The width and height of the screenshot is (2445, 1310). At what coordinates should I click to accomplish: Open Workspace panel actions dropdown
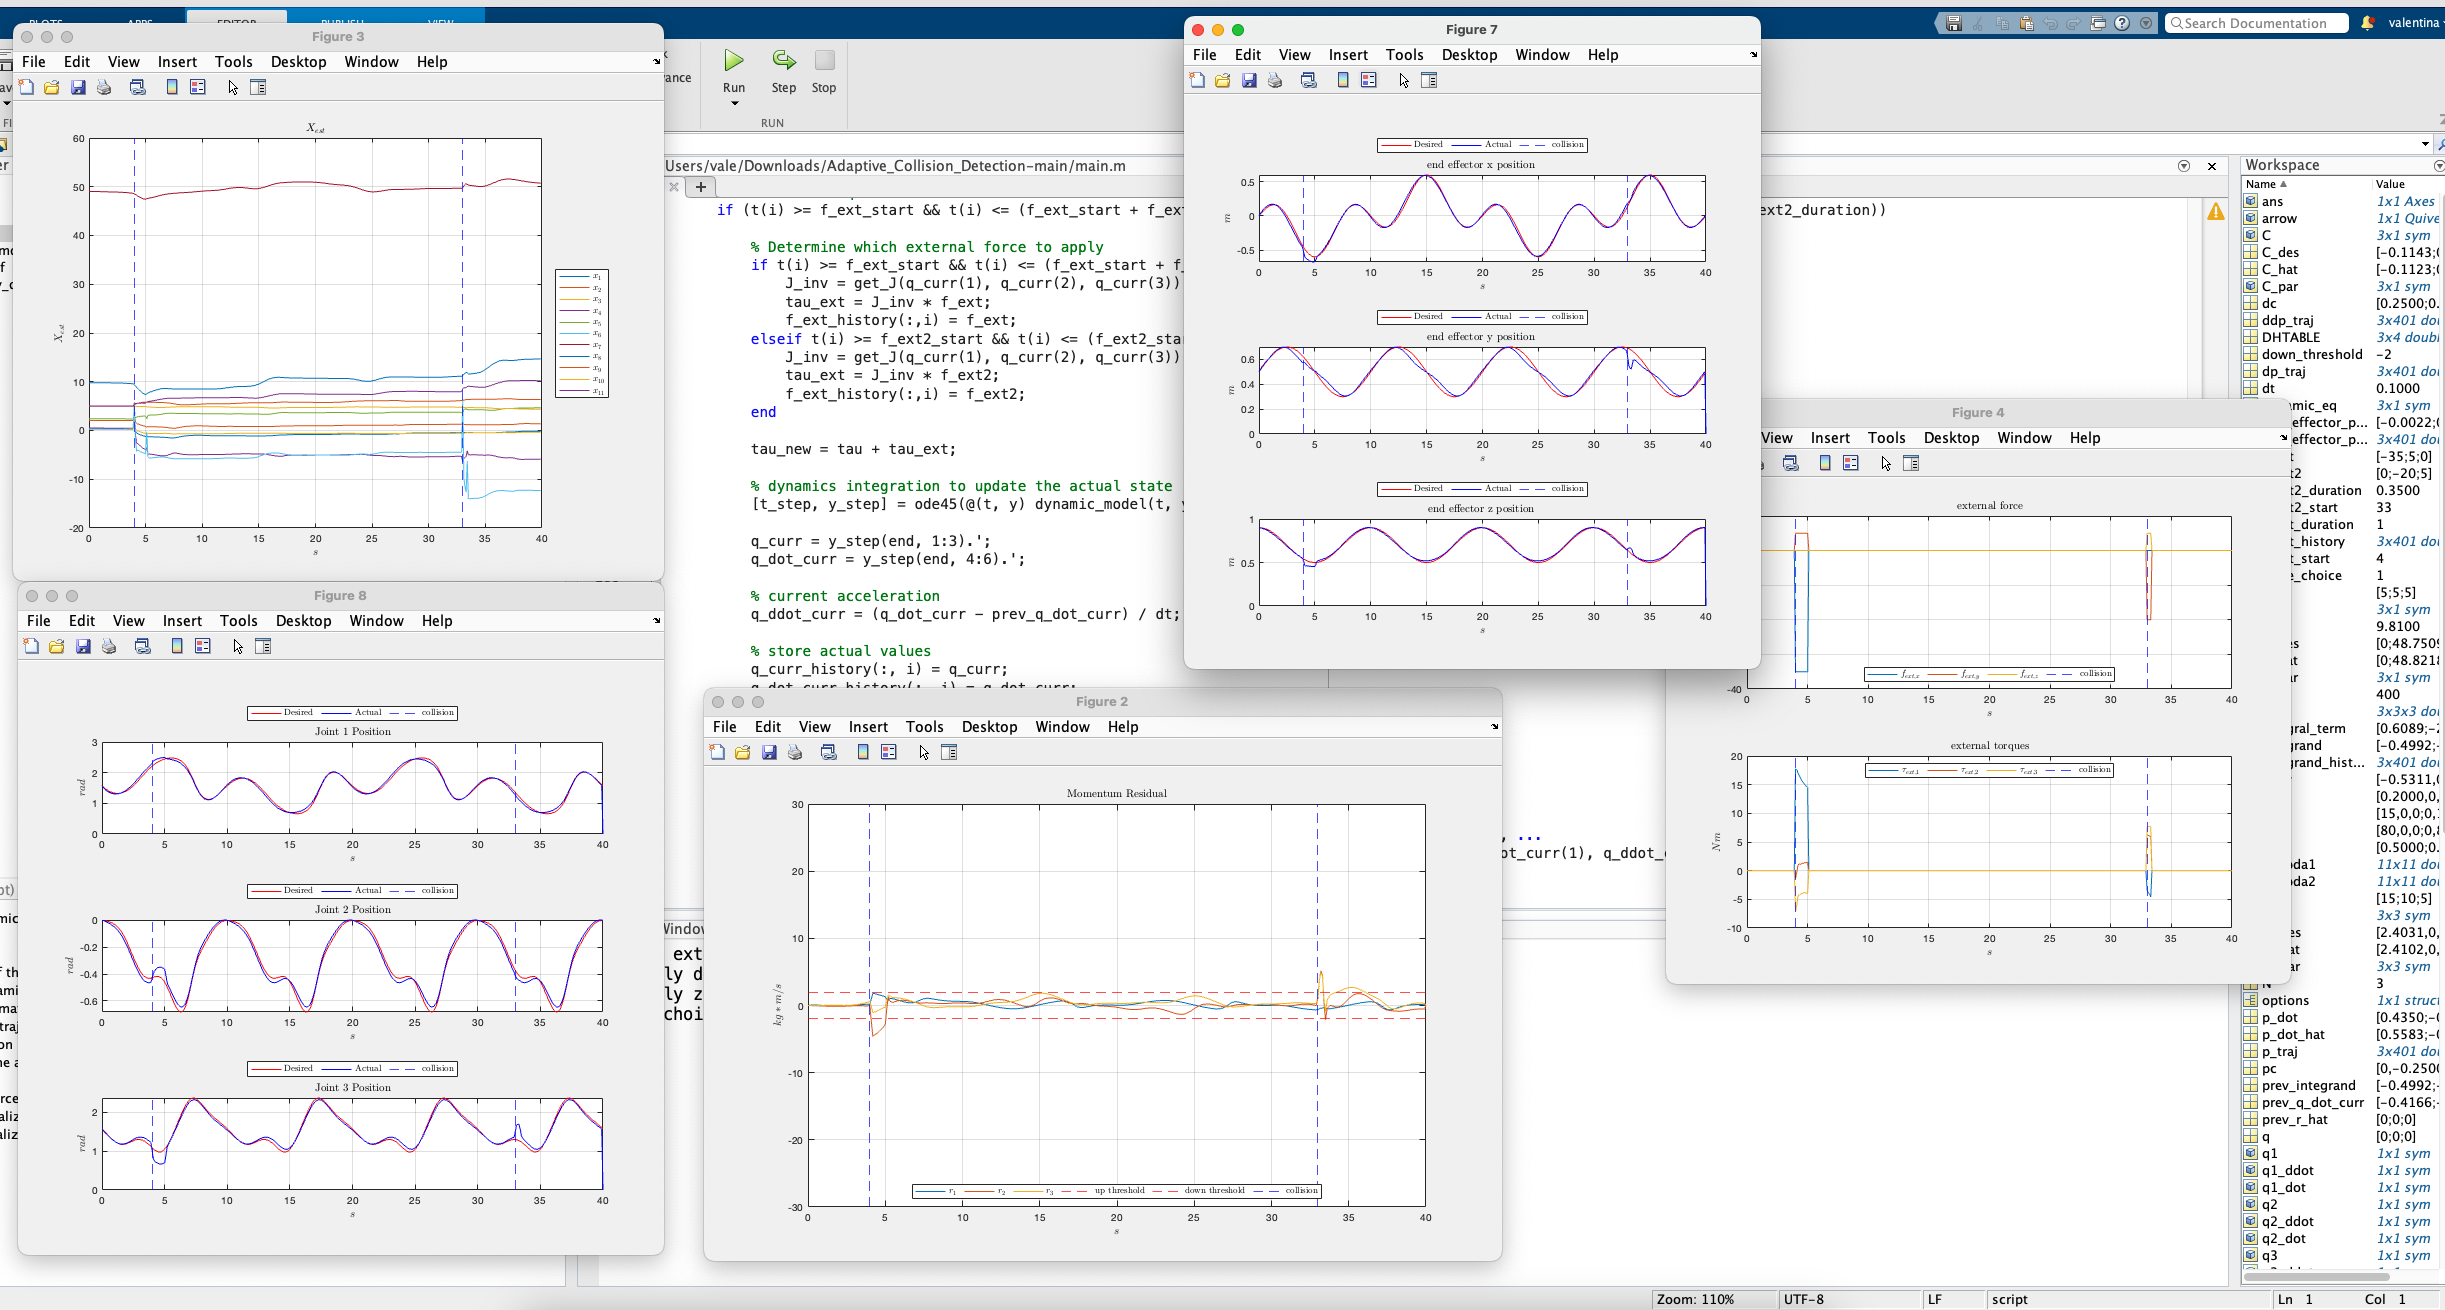pyautogui.click(x=2438, y=166)
